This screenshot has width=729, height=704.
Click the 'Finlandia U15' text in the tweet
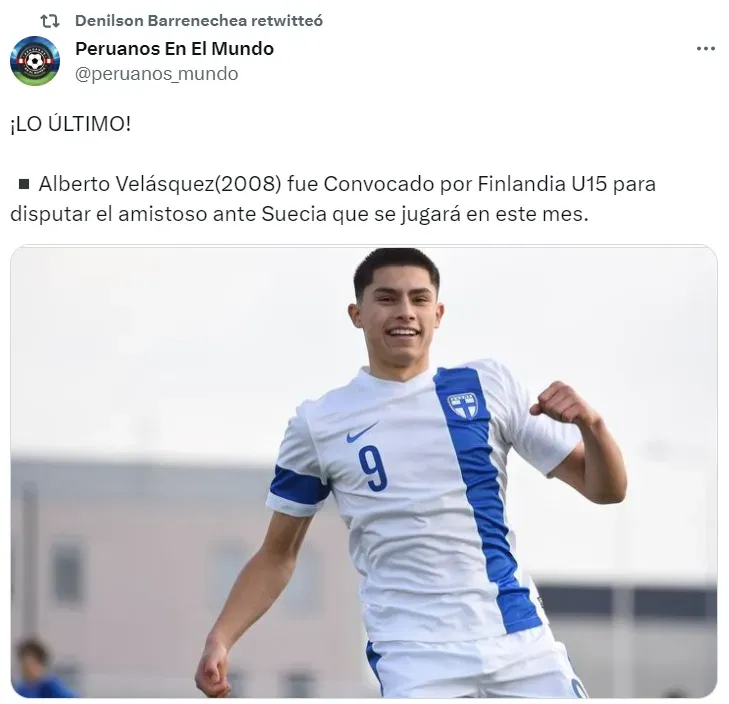[542, 184]
